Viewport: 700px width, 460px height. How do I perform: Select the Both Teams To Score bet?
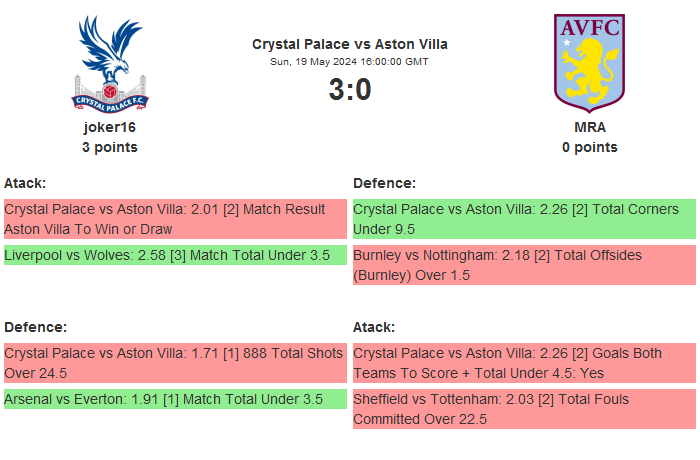click(524, 363)
